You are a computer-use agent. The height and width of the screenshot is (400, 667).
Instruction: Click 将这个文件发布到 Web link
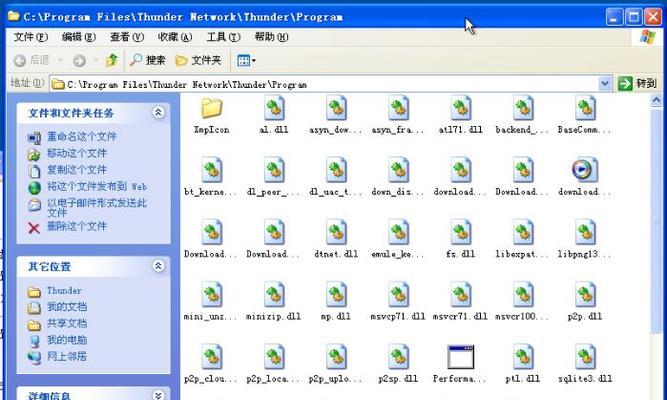pos(97,186)
